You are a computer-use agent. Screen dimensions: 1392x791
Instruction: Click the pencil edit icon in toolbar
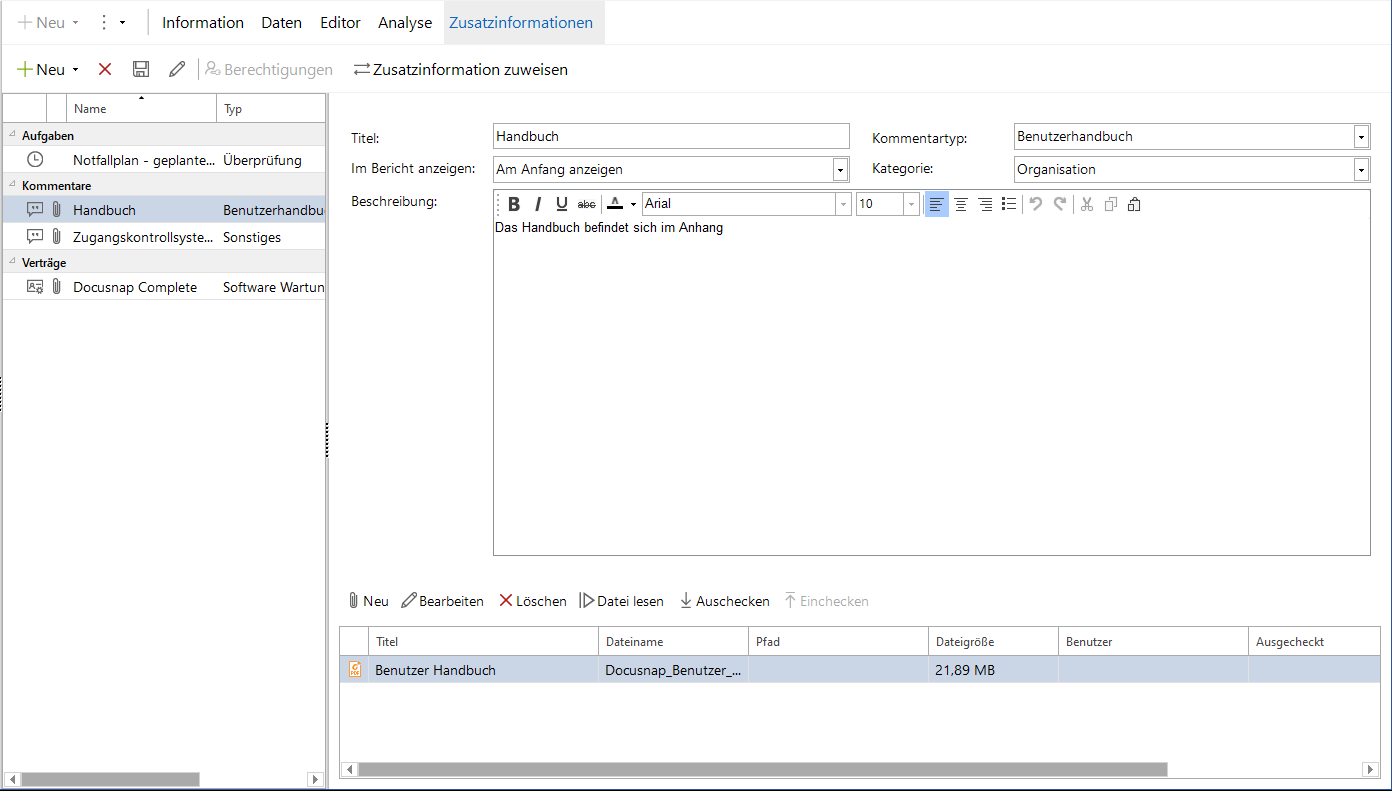click(177, 69)
